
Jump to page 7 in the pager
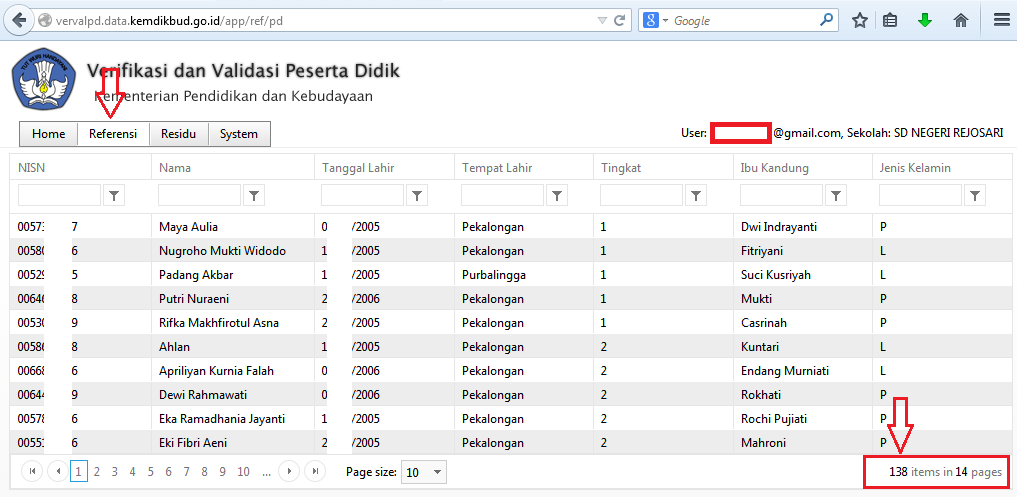(x=186, y=472)
